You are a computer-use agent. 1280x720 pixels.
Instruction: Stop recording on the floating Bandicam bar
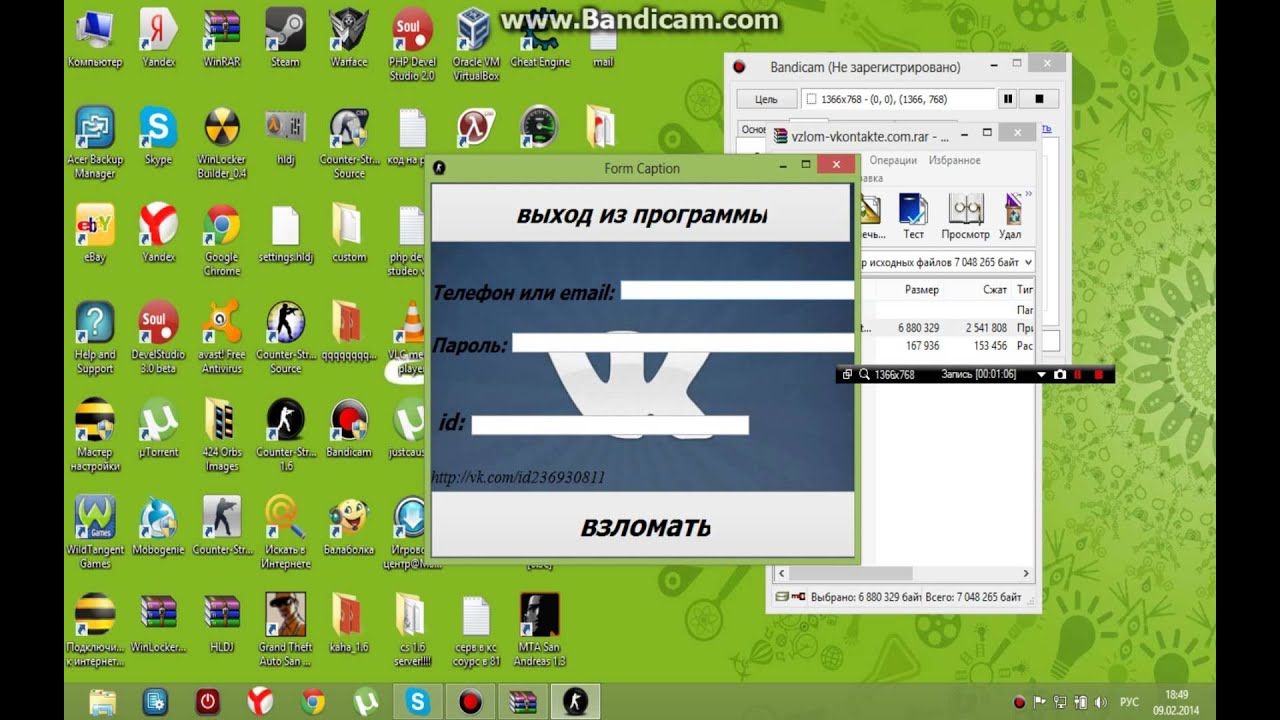[1098, 374]
